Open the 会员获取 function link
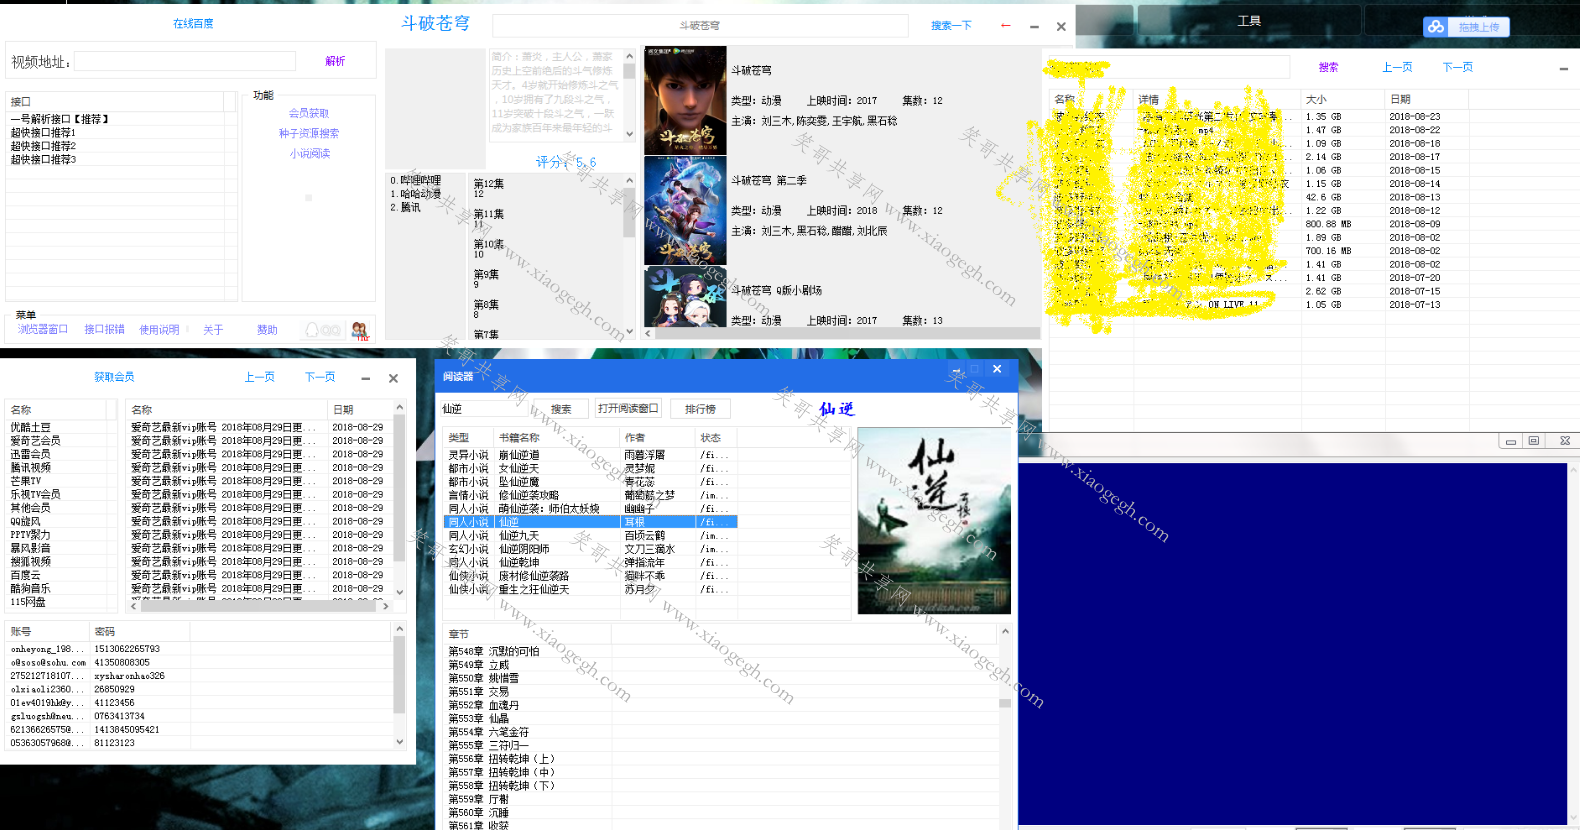The height and width of the screenshot is (830, 1580). pos(309,113)
